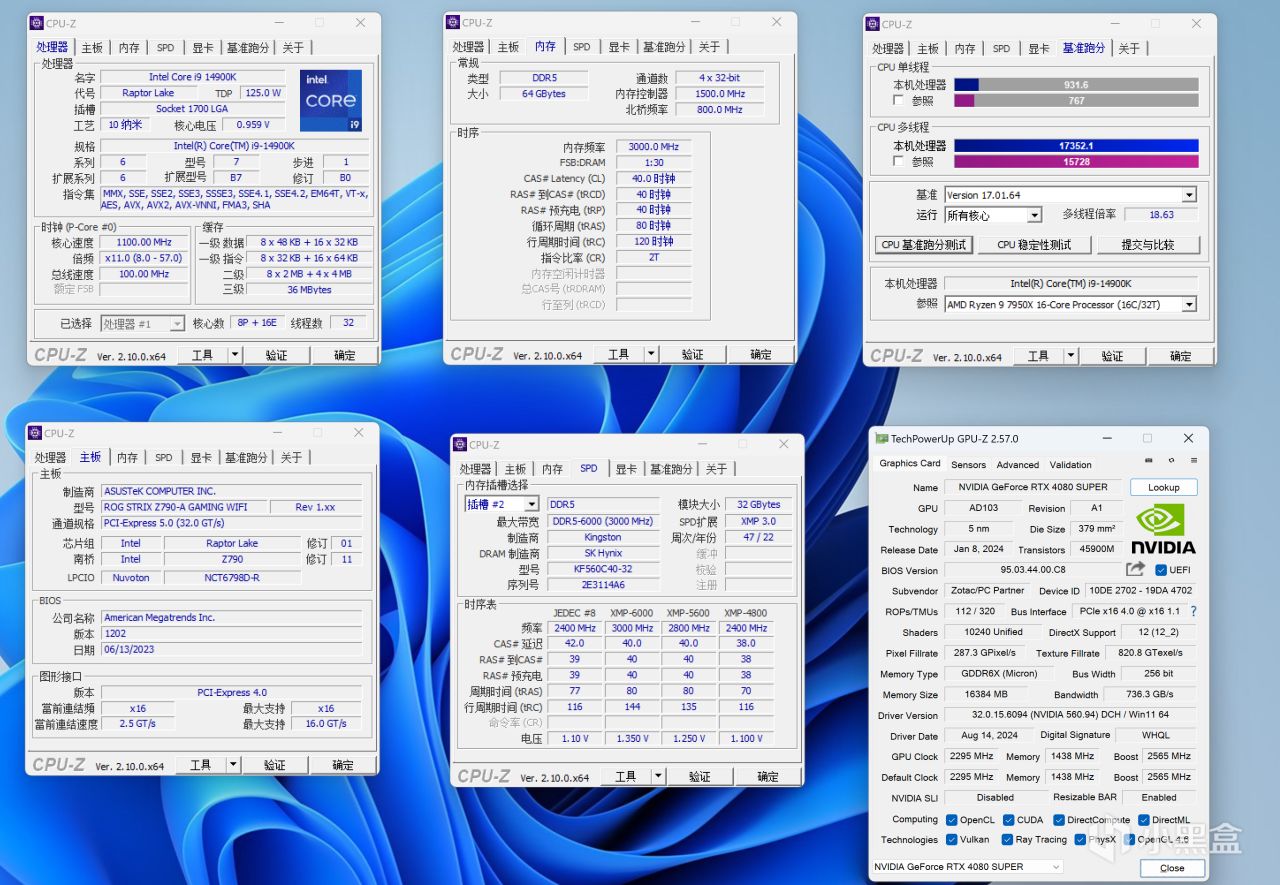Viewport: 1280px width, 885px height.
Task: Toggle the Vulkan checkbox
Action: point(951,840)
